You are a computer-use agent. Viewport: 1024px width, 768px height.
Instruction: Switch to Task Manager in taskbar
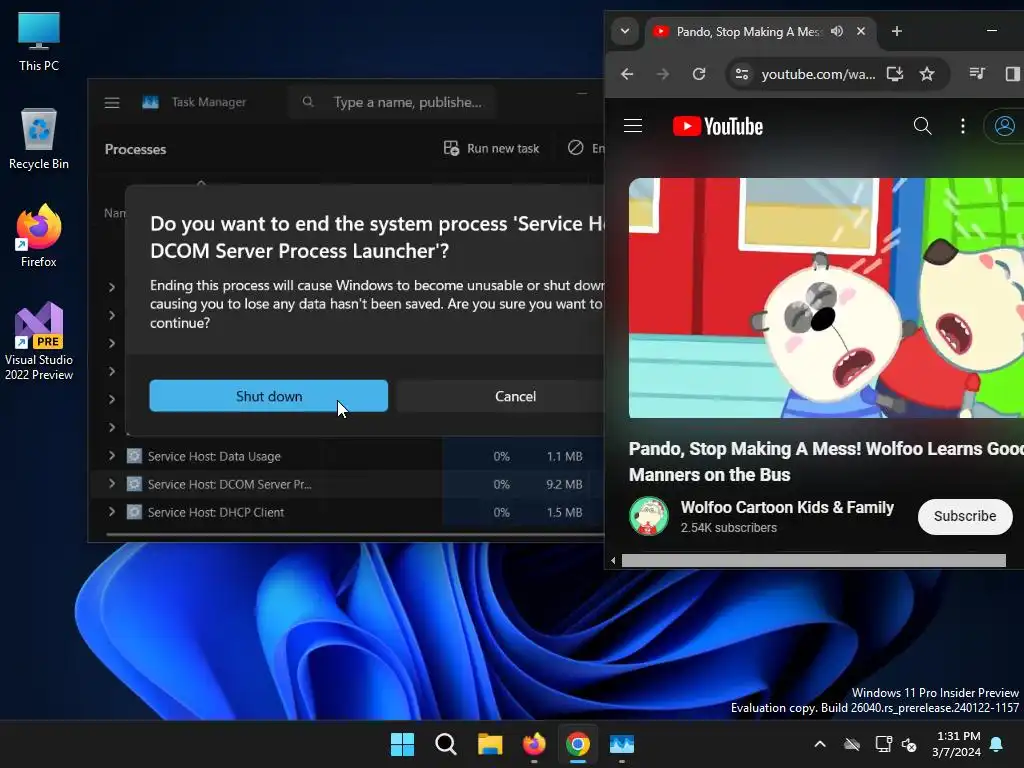tap(622, 744)
